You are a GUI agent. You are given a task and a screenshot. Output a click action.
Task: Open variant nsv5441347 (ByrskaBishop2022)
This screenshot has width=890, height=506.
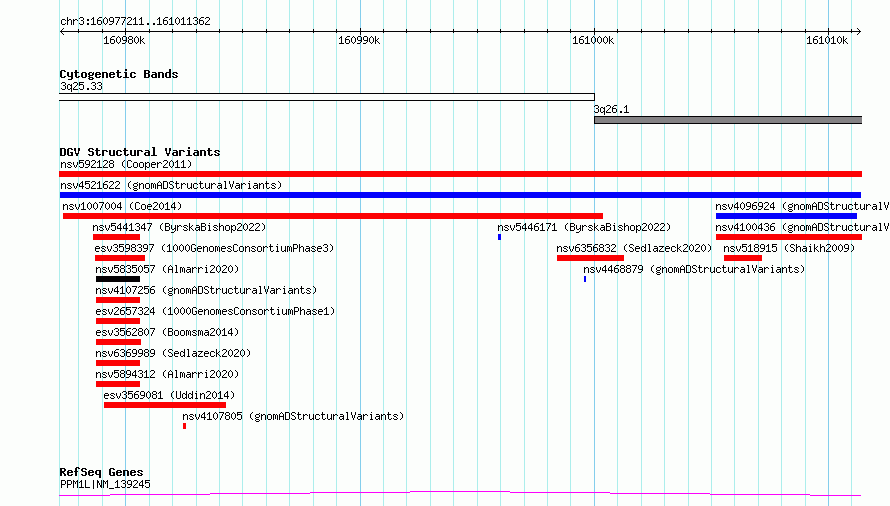click(x=179, y=227)
